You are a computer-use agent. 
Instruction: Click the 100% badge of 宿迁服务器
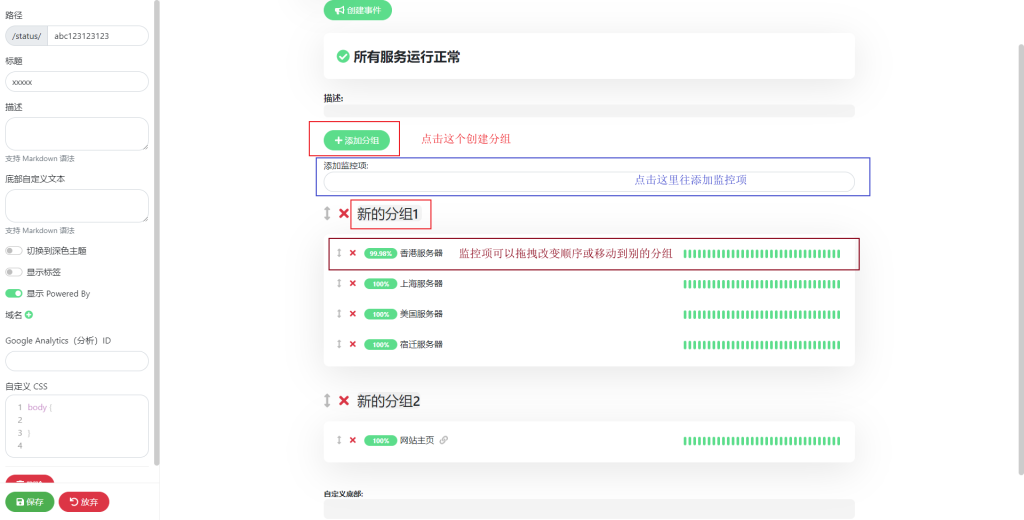coord(381,344)
